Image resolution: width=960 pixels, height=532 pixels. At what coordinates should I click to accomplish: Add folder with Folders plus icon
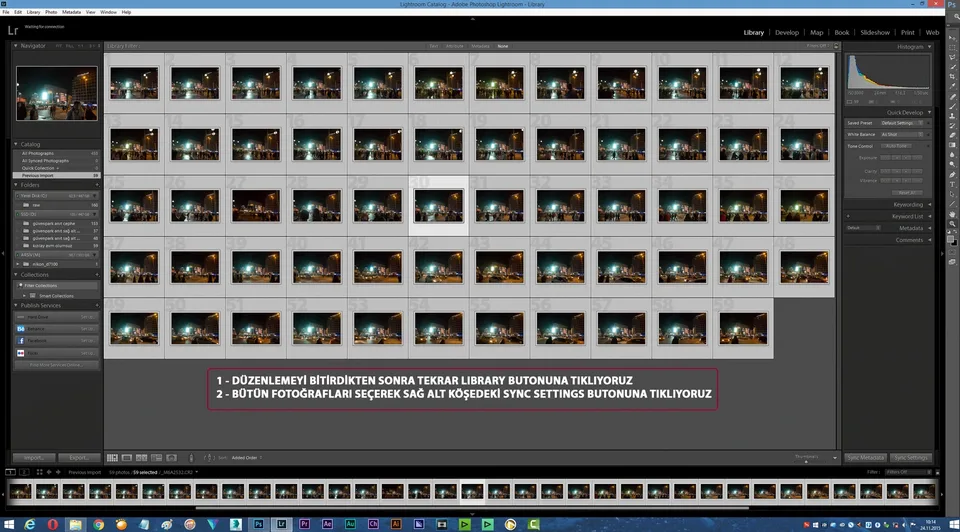pyautogui.click(x=97, y=185)
